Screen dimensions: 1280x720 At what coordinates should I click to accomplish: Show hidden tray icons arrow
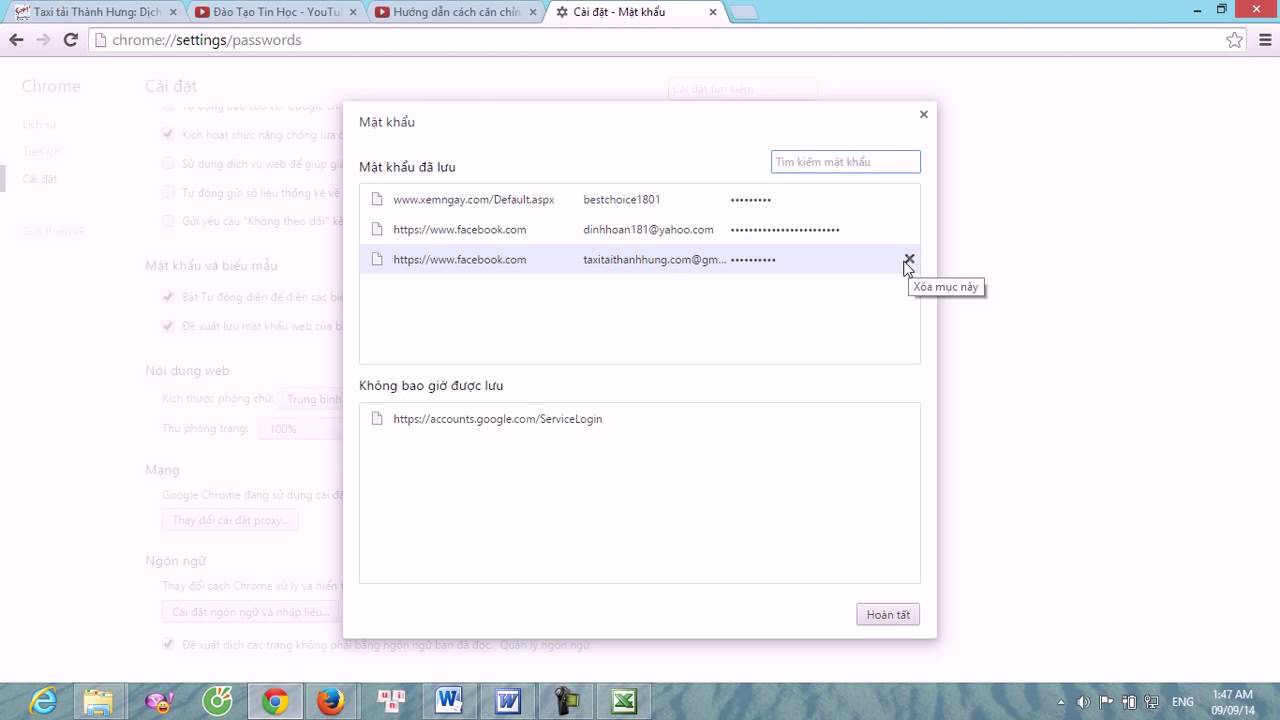pyautogui.click(x=1060, y=702)
